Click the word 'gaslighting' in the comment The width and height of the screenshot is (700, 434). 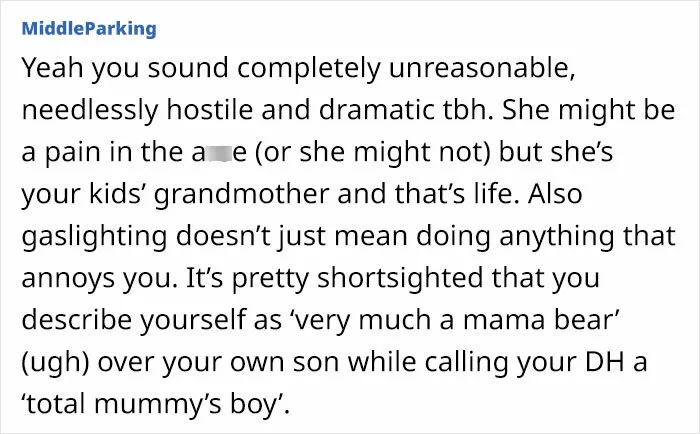coord(94,237)
